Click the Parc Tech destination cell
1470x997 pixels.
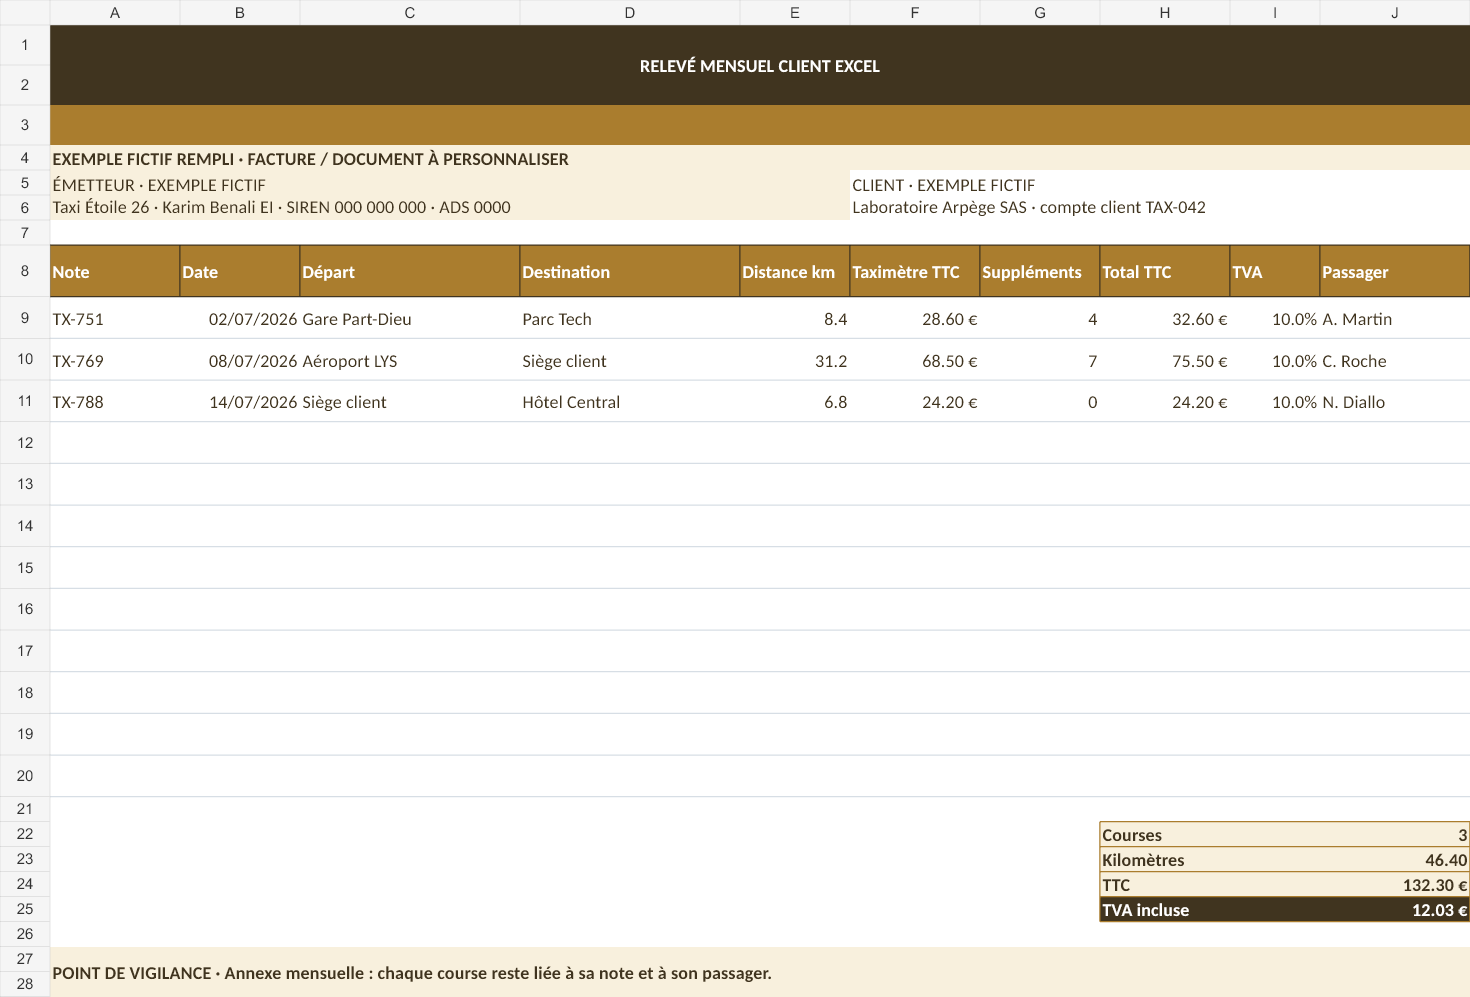(x=630, y=318)
